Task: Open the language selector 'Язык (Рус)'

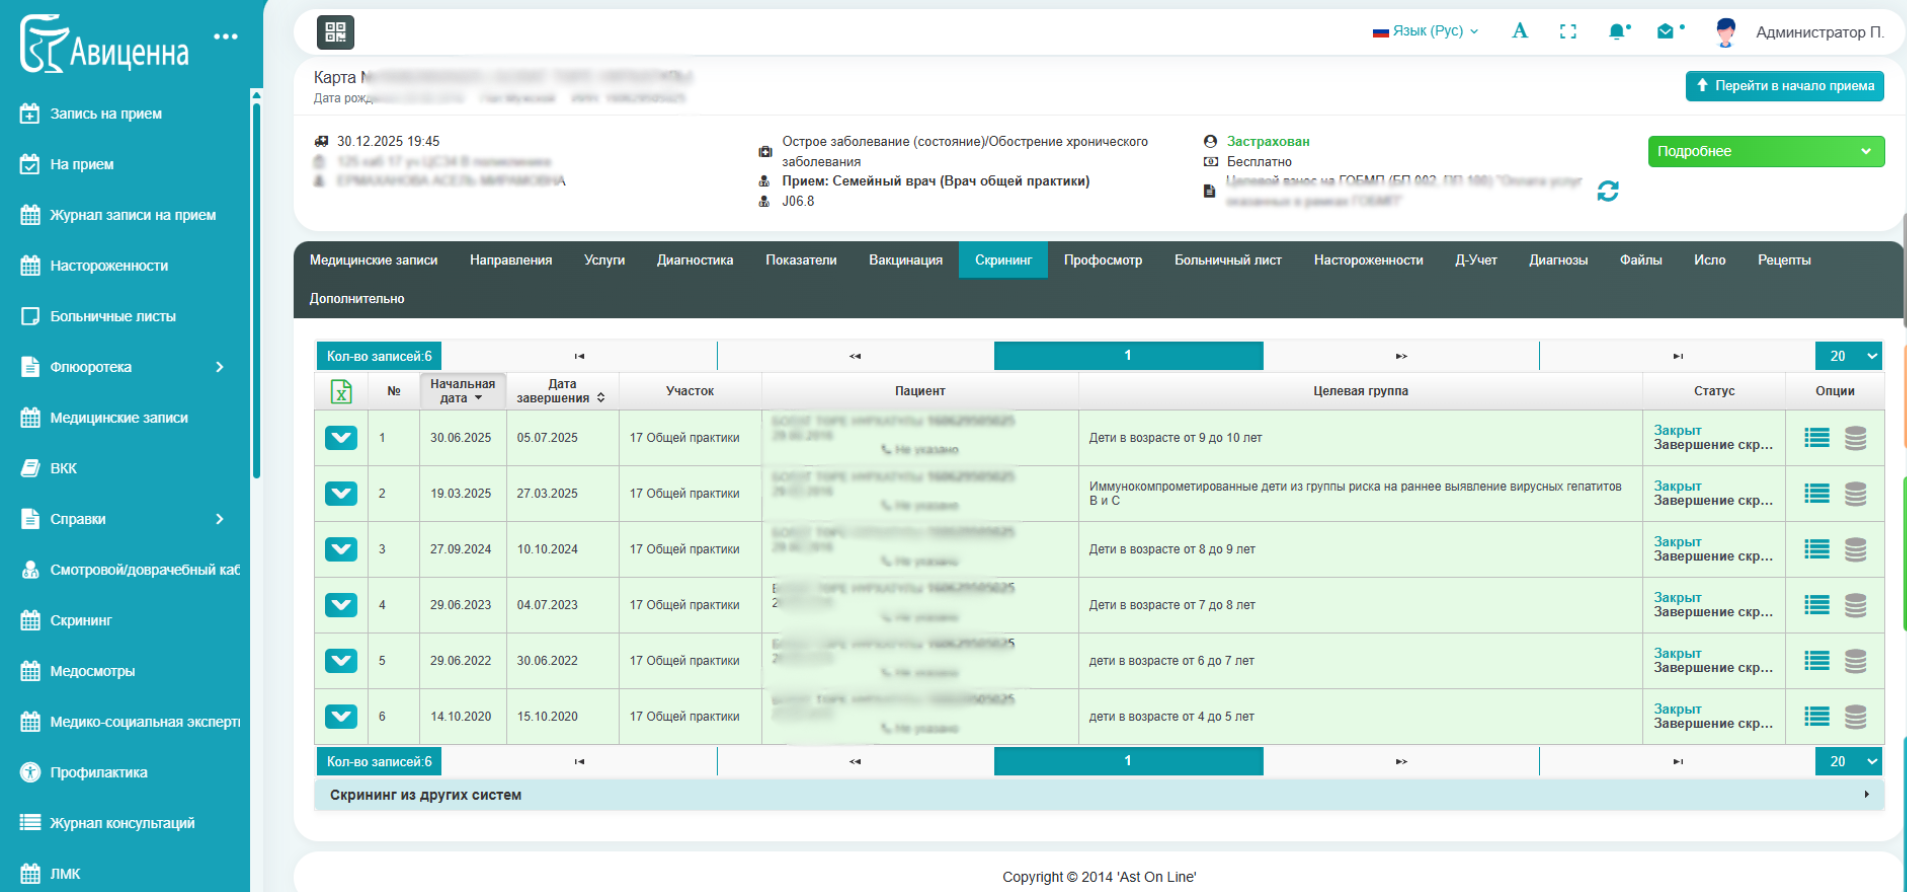Action: (1426, 31)
